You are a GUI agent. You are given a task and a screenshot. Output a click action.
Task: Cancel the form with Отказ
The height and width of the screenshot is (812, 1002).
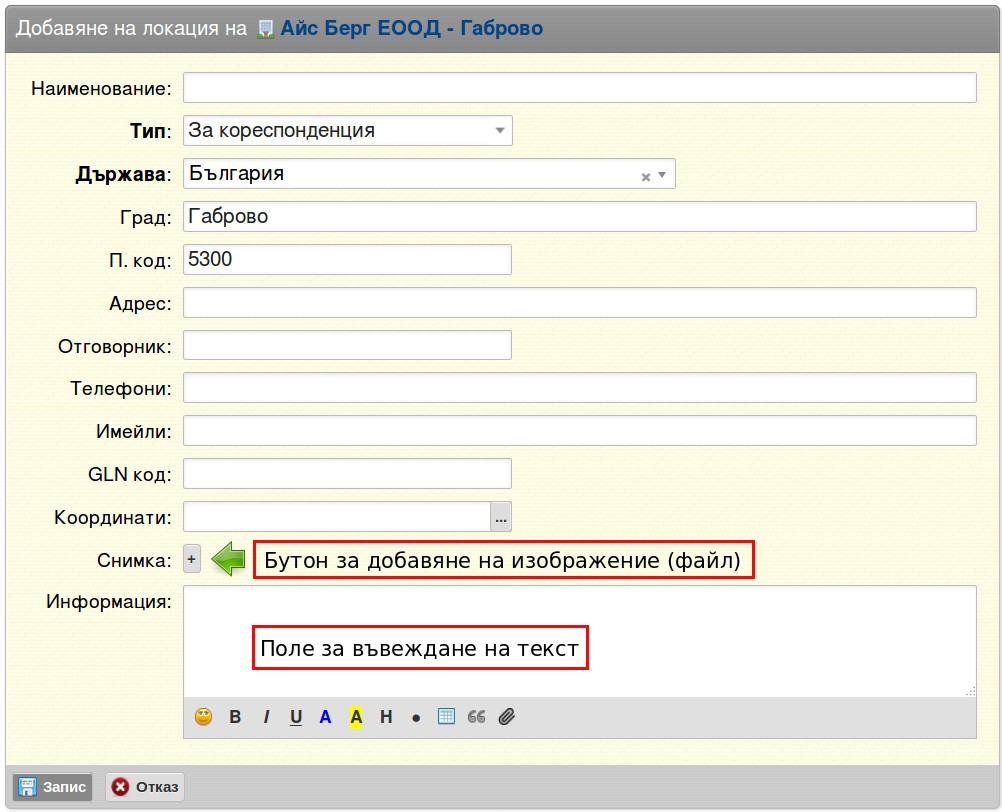[145, 786]
